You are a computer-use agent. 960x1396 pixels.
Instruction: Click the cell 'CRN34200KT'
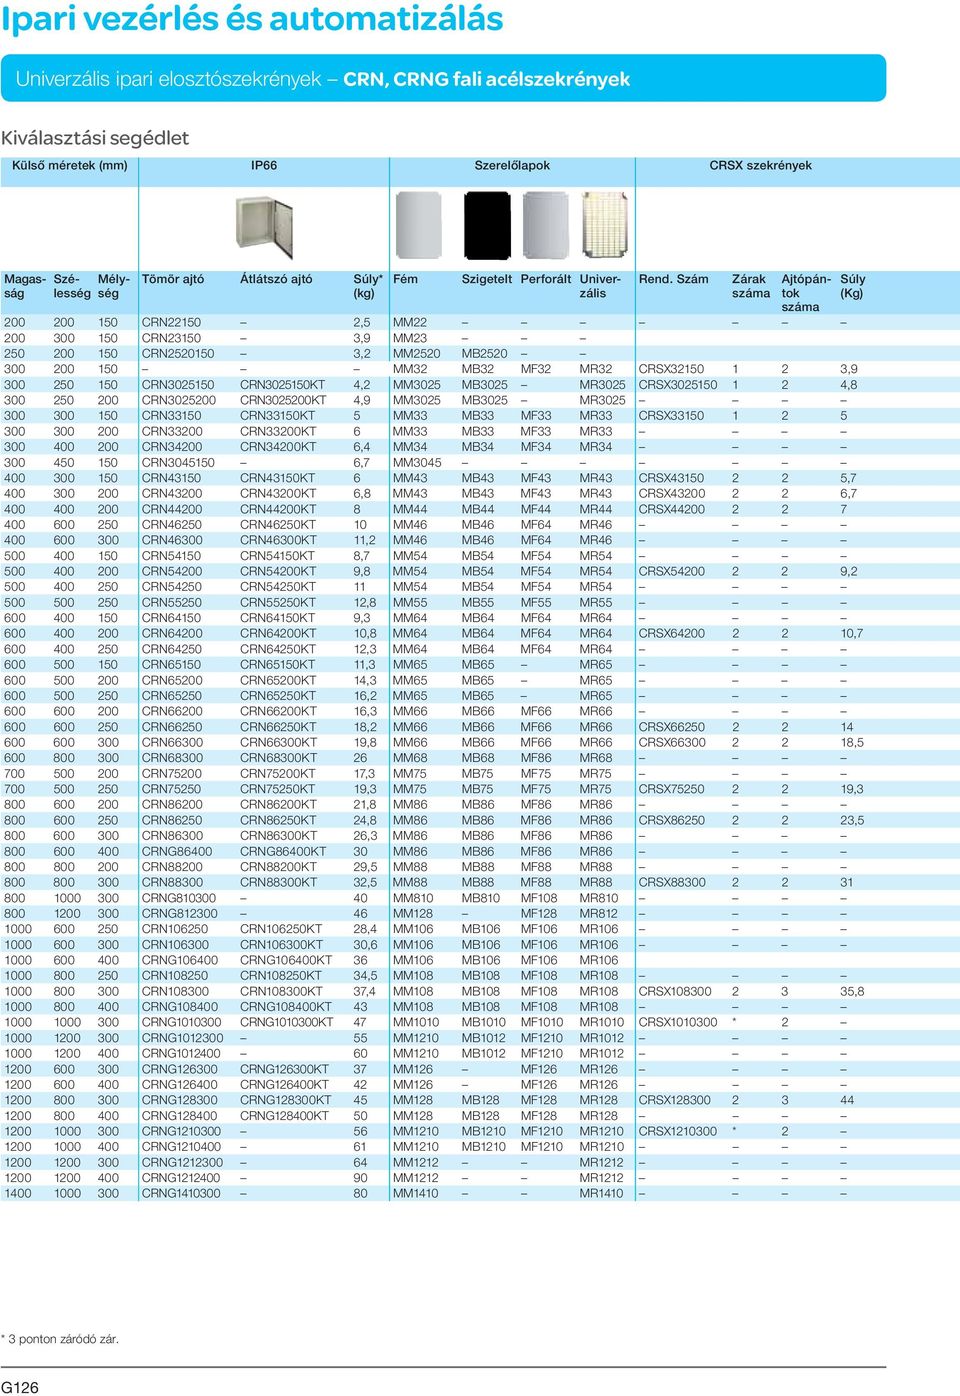(278, 447)
